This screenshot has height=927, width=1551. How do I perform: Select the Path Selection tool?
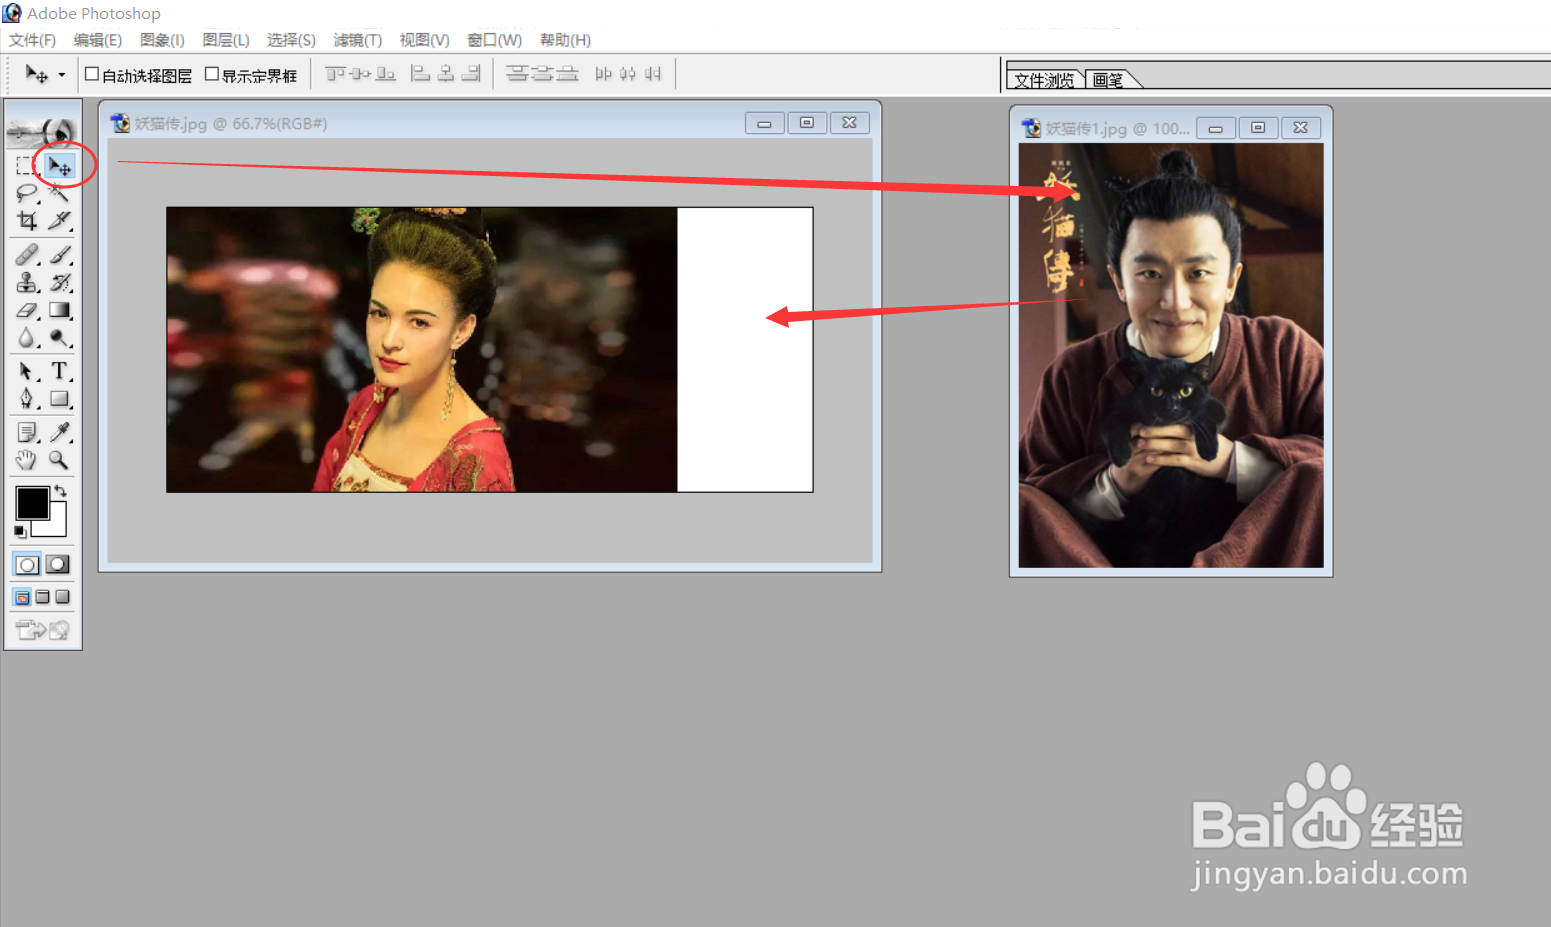pyautogui.click(x=26, y=371)
